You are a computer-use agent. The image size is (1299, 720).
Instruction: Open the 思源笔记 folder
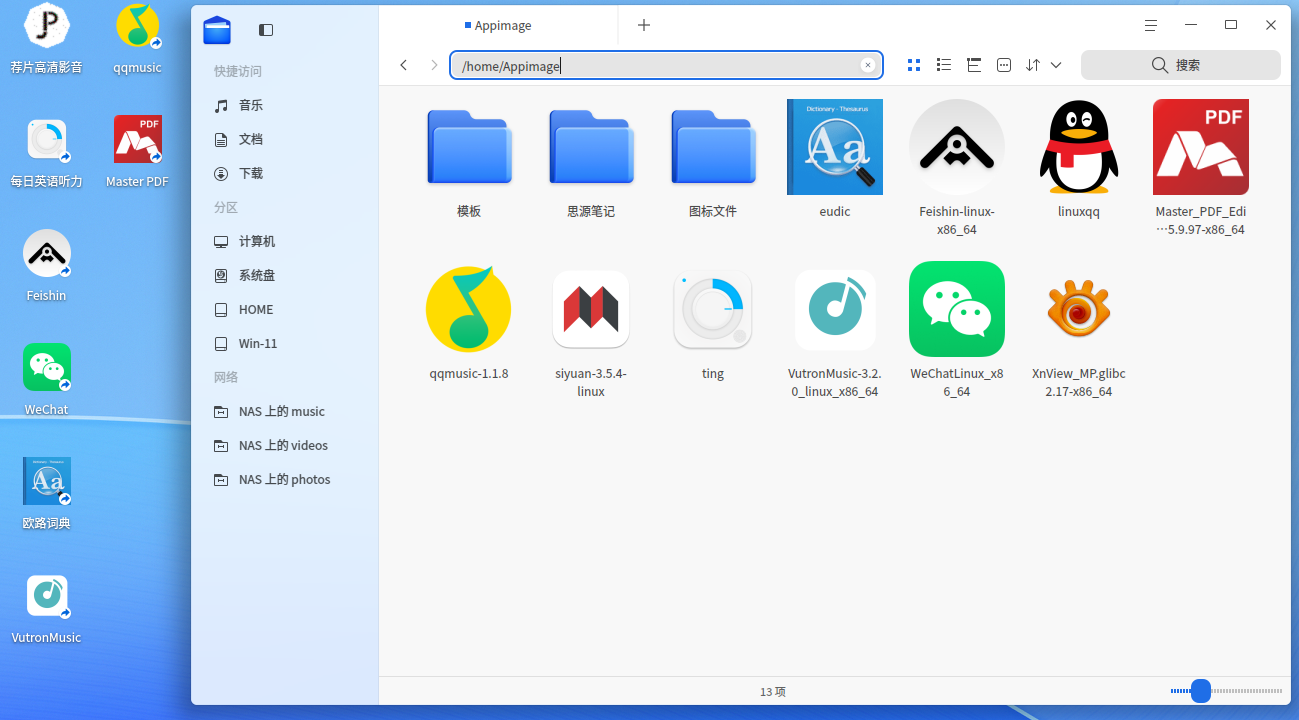pos(591,147)
